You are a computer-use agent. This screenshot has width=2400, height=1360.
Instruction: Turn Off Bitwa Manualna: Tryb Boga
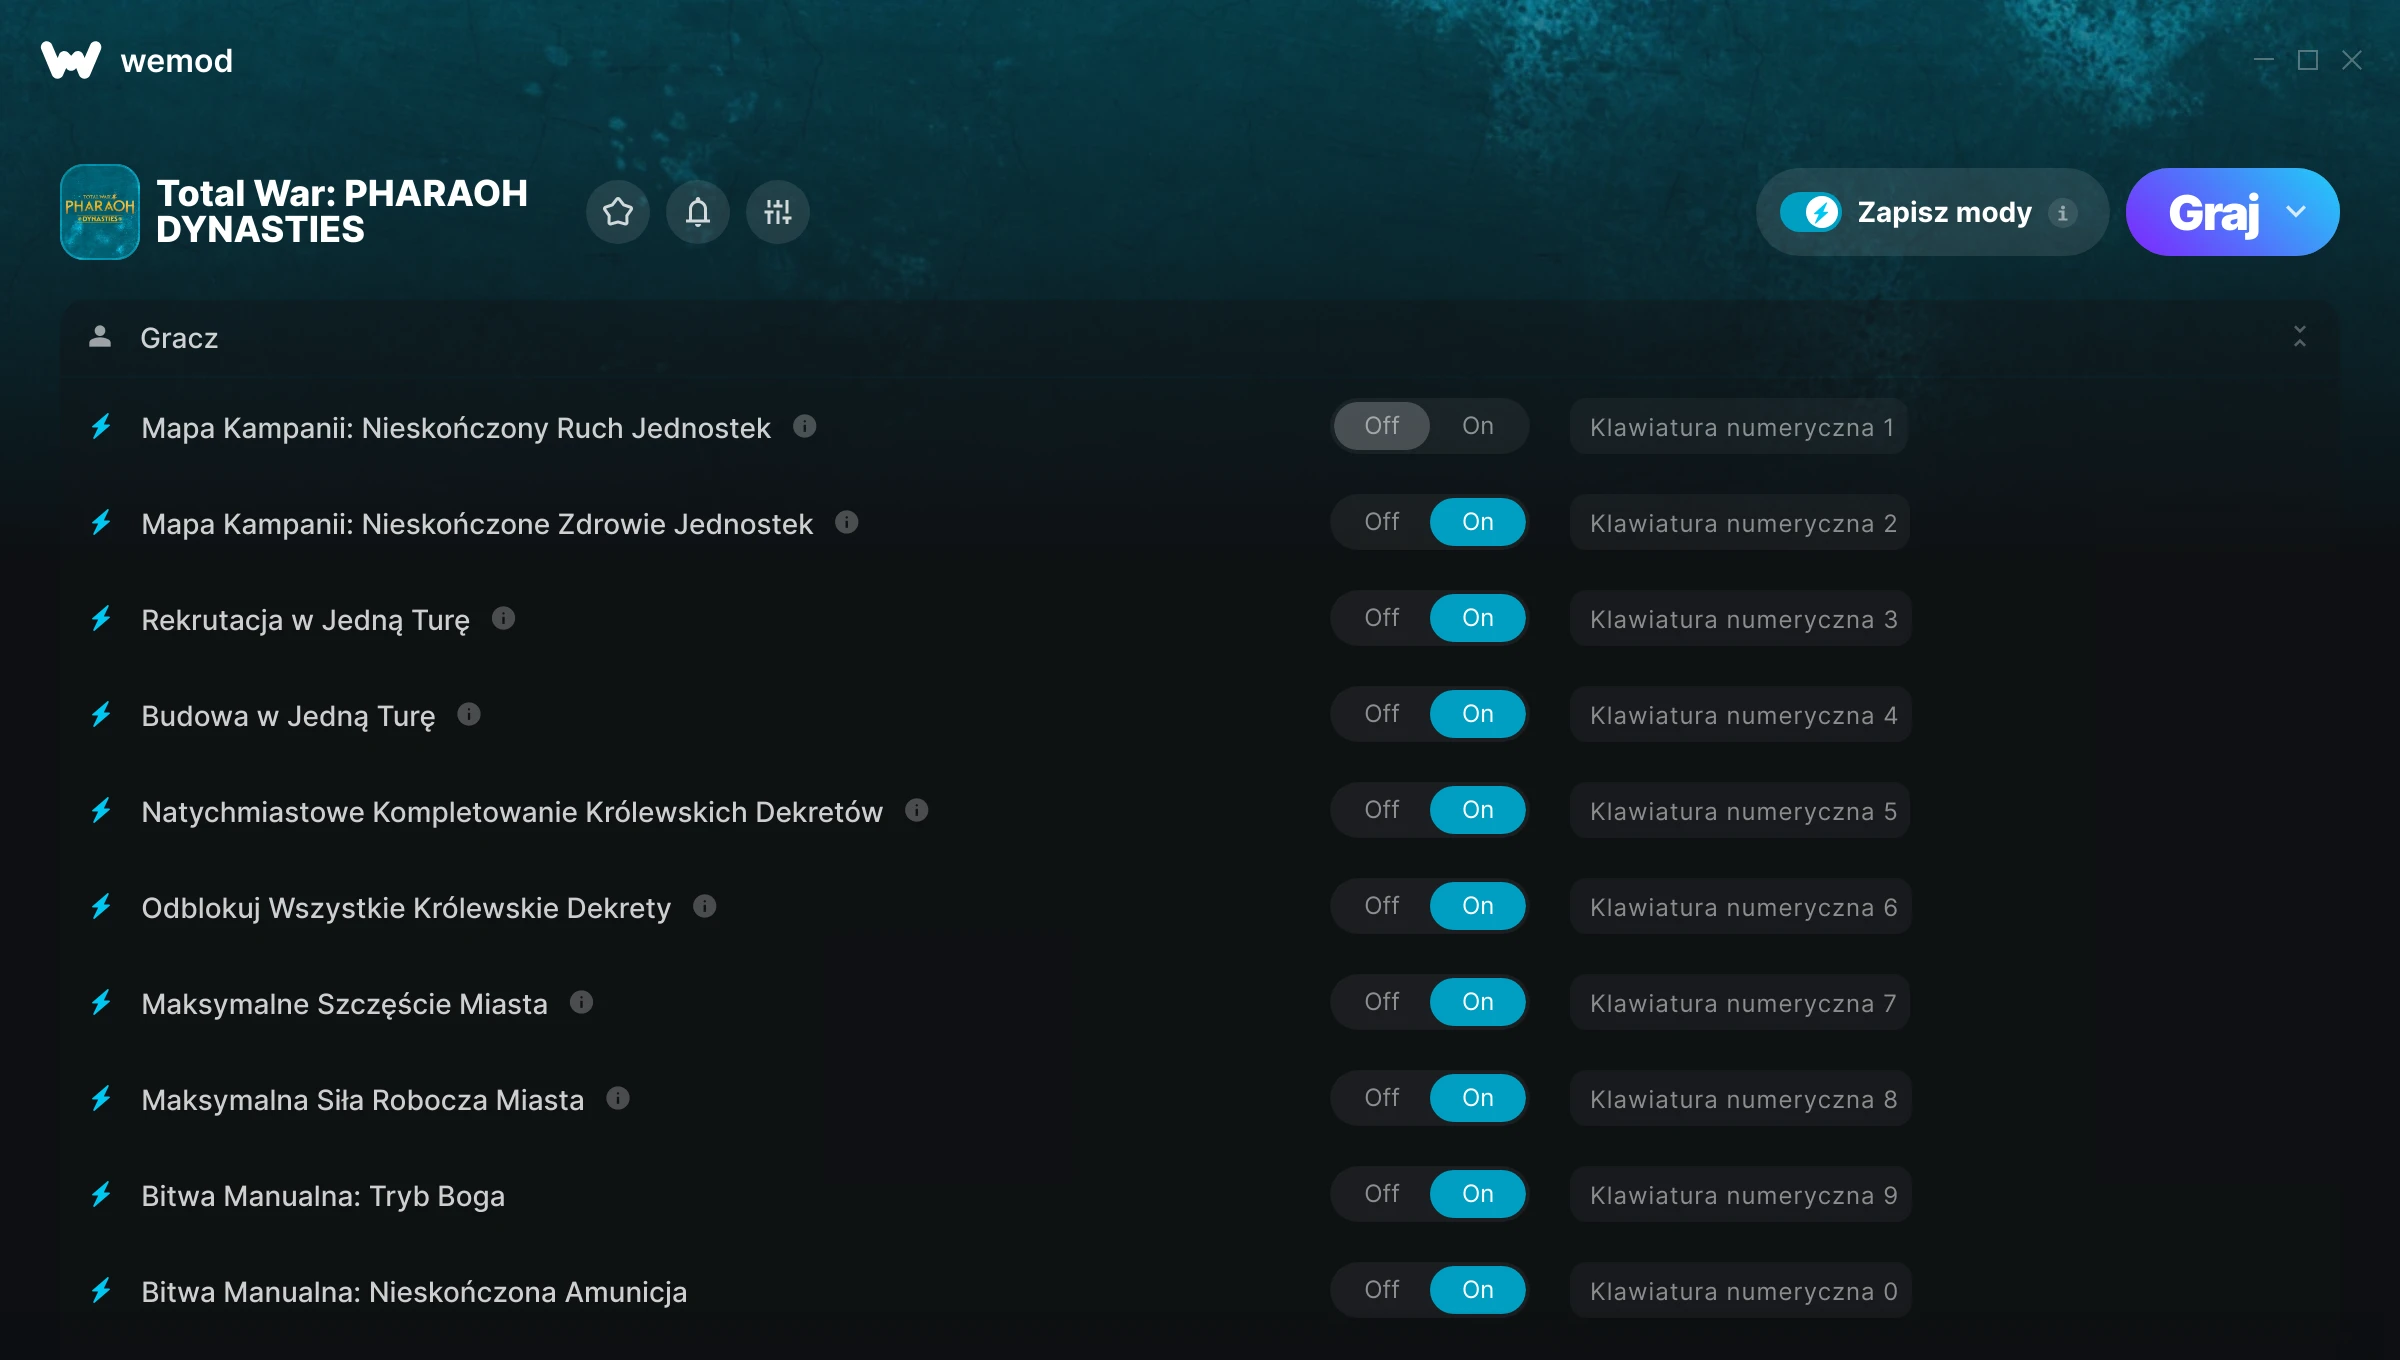(1382, 1194)
